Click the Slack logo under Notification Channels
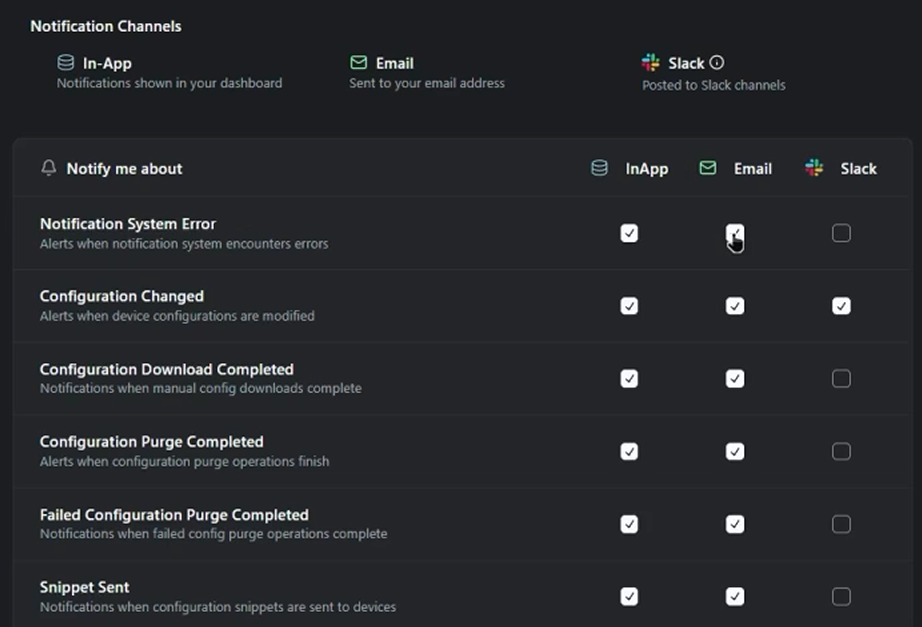The image size is (922, 627). [x=651, y=63]
